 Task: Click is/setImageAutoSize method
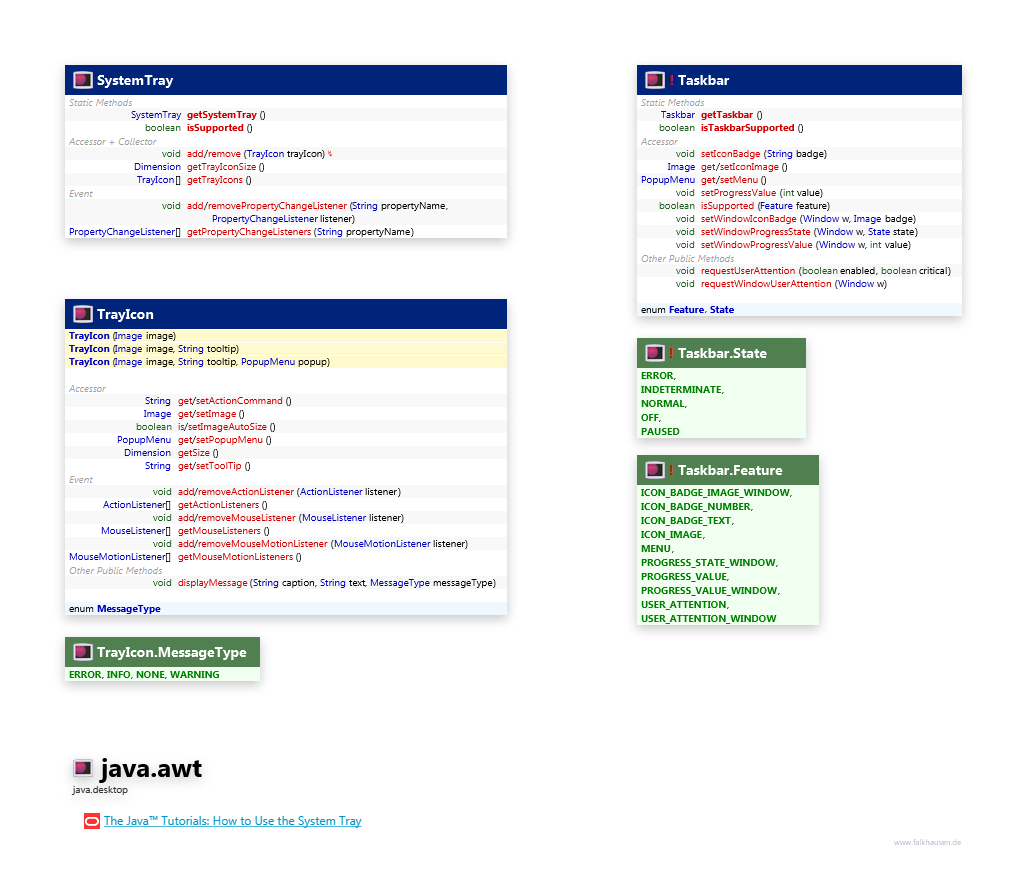click(x=222, y=426)
